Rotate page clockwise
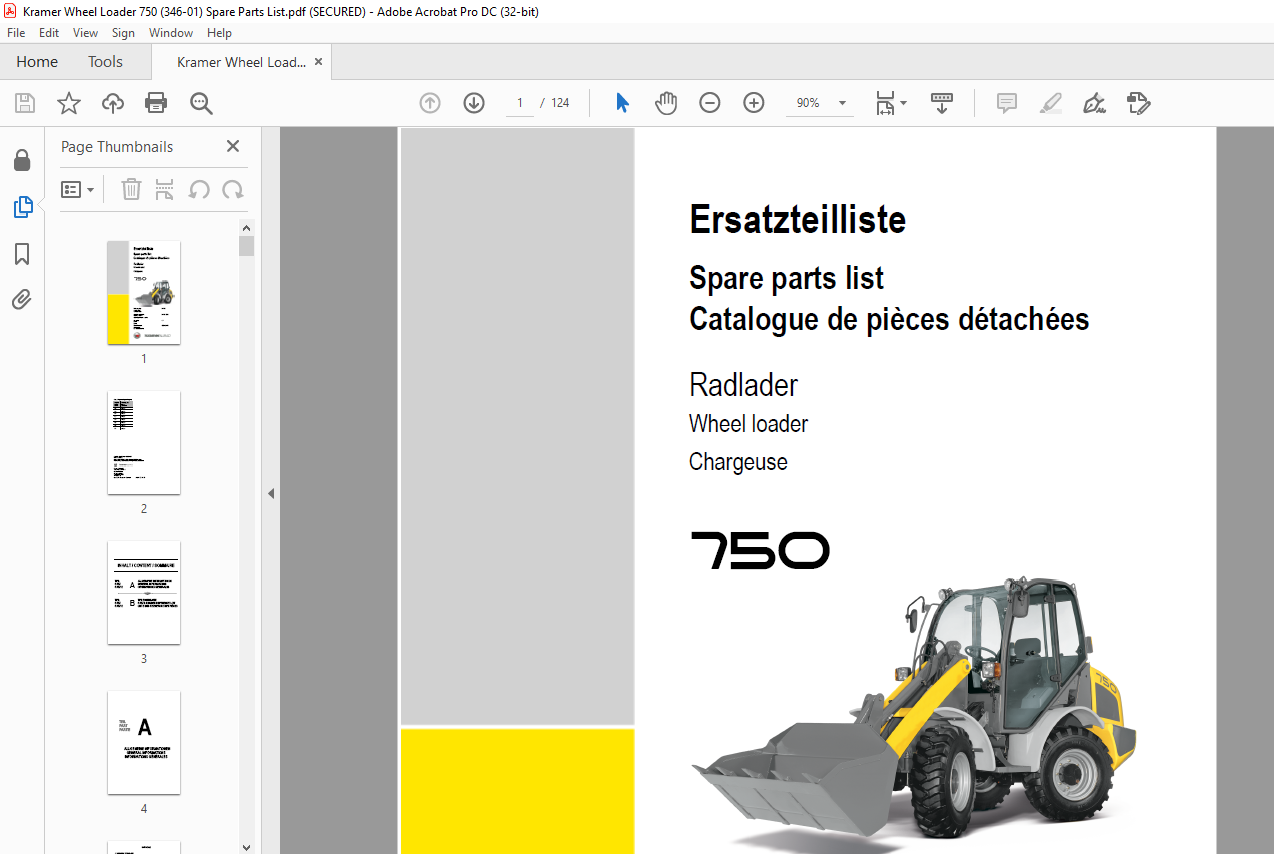This screenshot has height=854, width=1274. [x=233, y=189]
